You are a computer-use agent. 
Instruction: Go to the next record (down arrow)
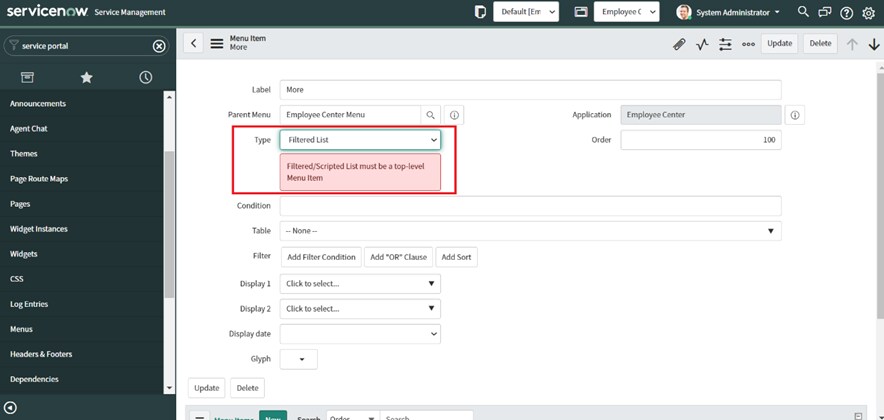click(x=874, y=44)
